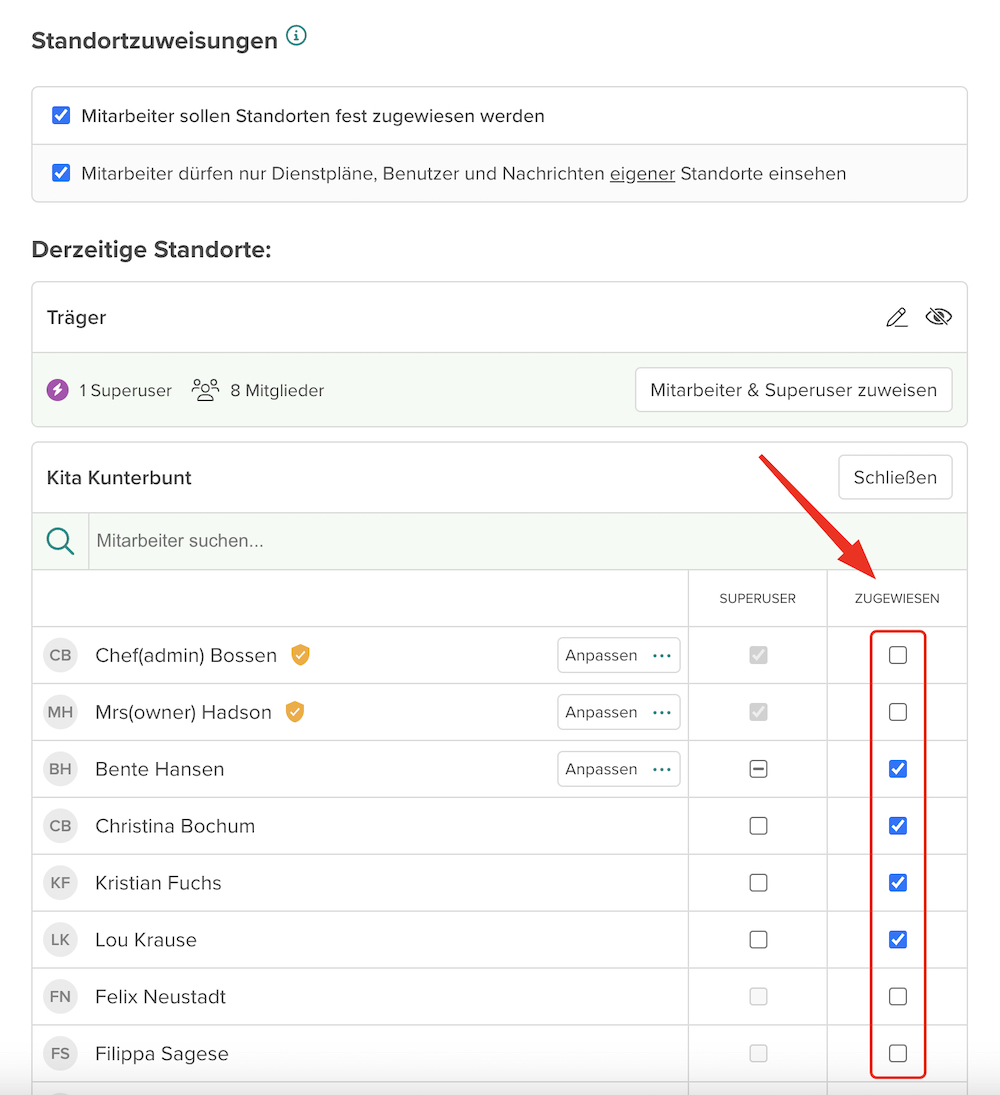Click the verified shield badge next to Chef(admin) Bossen

[x=300, y=655]
